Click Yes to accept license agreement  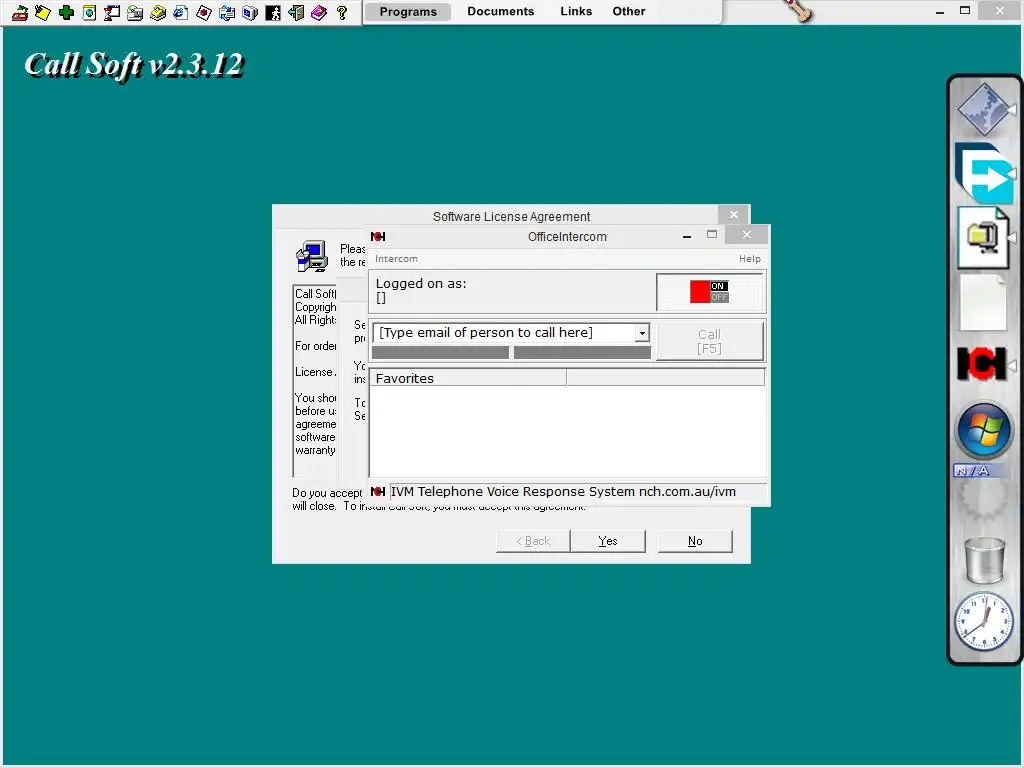click(608, 541)
